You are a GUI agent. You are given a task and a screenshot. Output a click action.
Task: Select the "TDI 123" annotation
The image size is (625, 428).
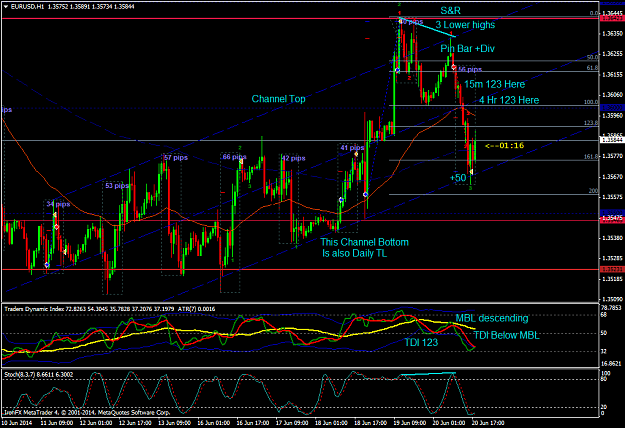421,342
